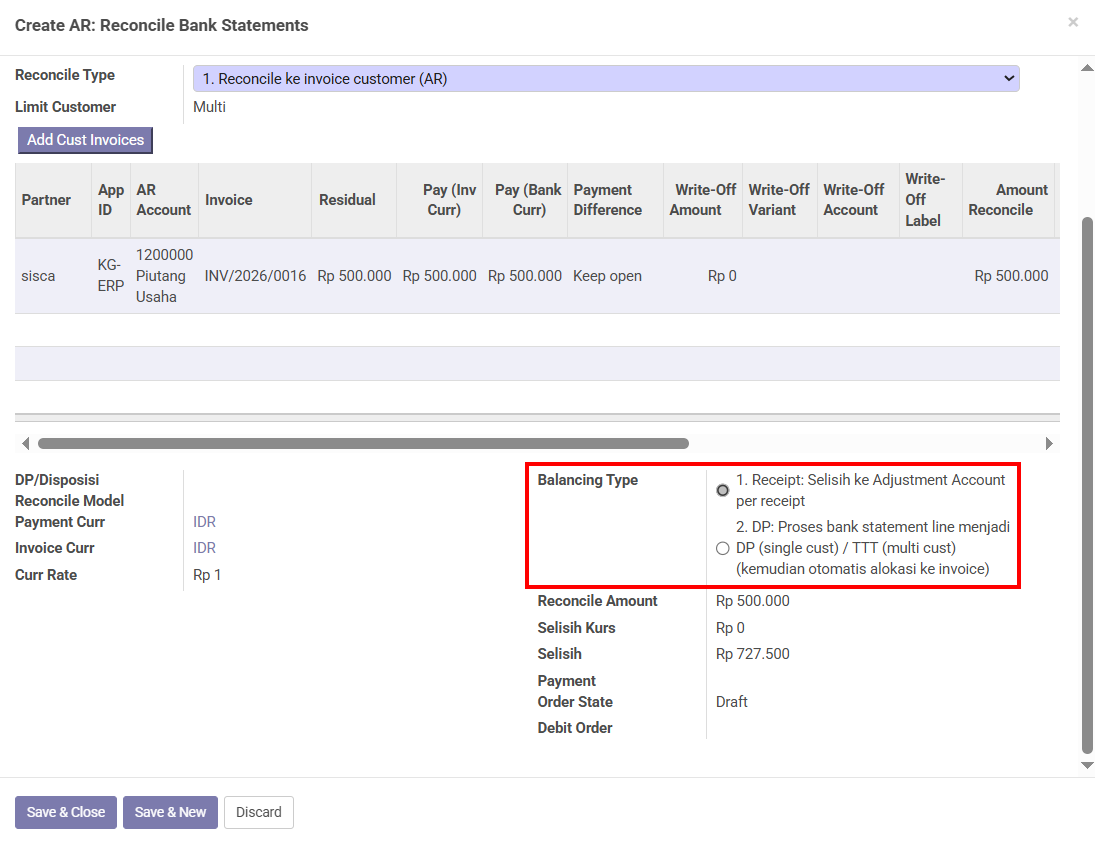Select DP balancing type radio option
The height and width of the screenshot is (847, 1095).
tap(723, 548)
